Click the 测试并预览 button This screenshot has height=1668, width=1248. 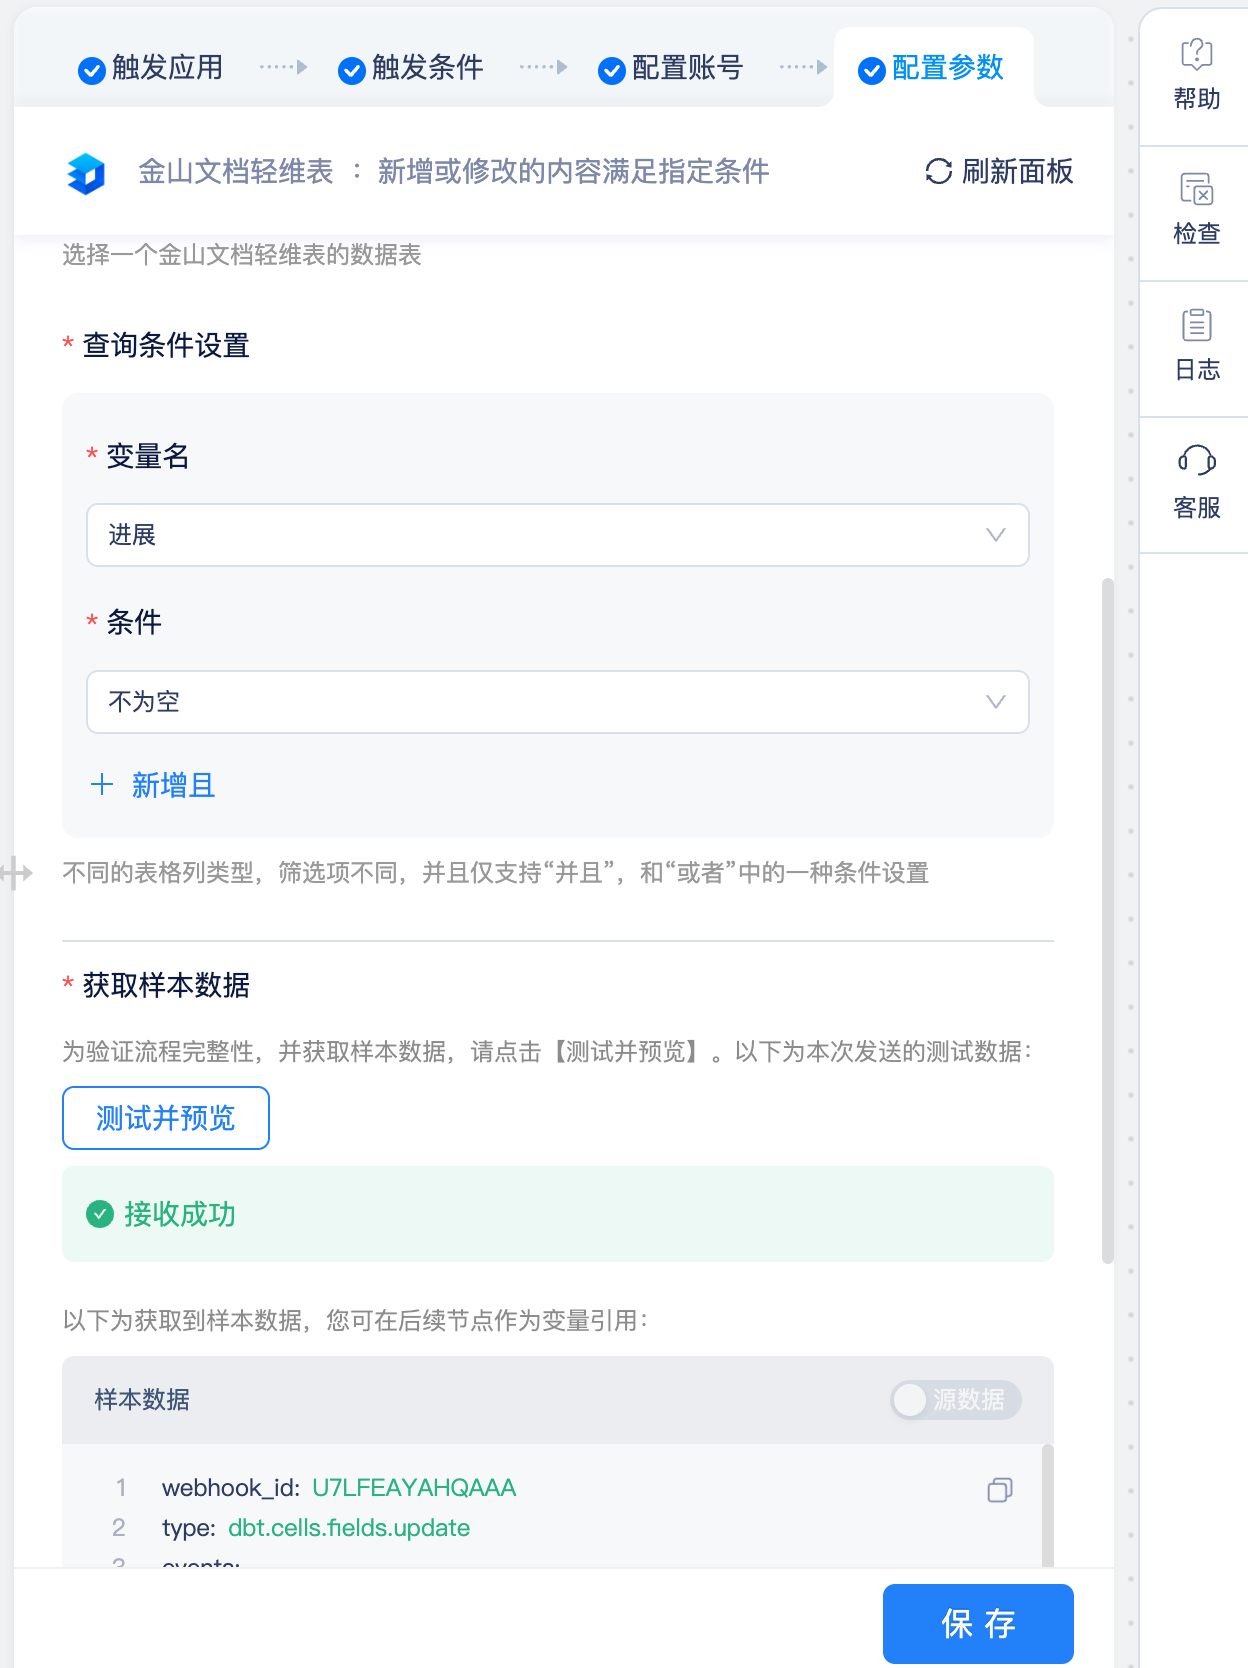(166, 1118)
